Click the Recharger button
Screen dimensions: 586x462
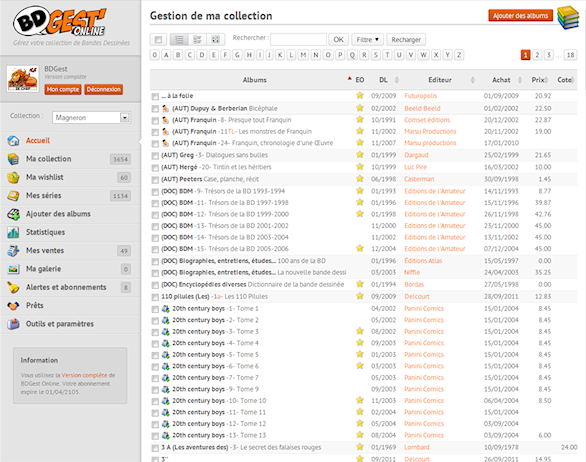tap(406, 39)
